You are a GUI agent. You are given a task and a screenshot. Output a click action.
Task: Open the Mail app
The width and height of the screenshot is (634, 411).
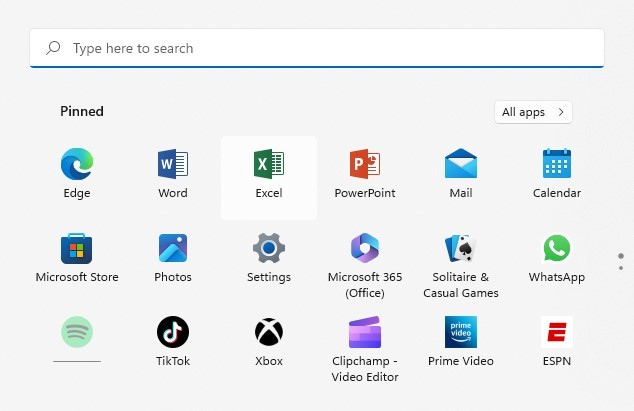coord(461,174)
